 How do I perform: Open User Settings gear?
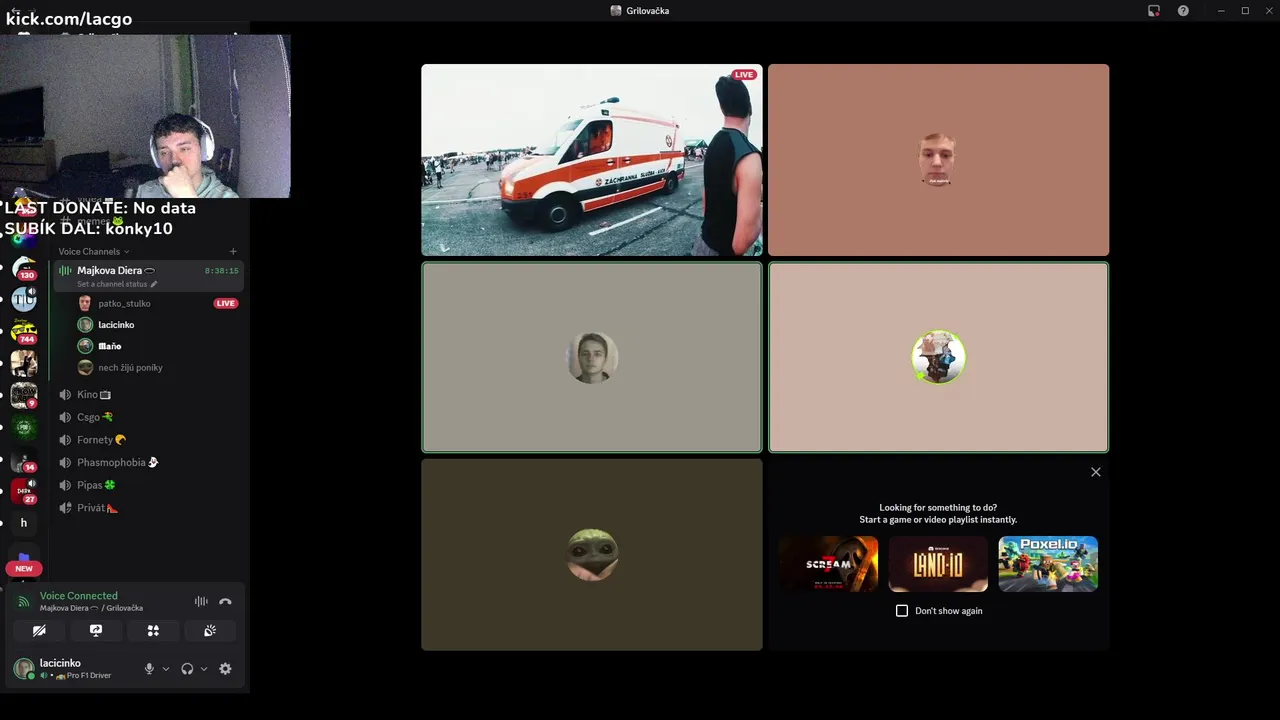pyautogui.click(x=225, y=669)
